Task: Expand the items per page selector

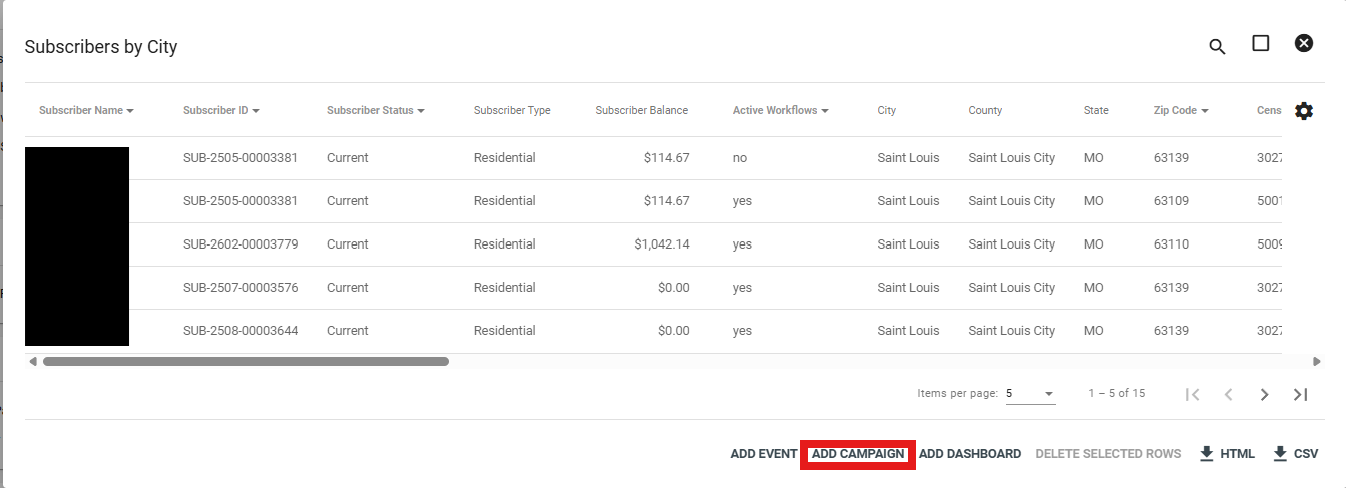Action: coord(1030,394)
